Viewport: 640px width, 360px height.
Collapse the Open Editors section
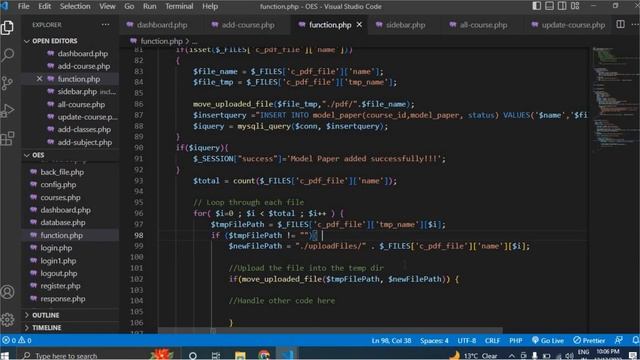54,41
